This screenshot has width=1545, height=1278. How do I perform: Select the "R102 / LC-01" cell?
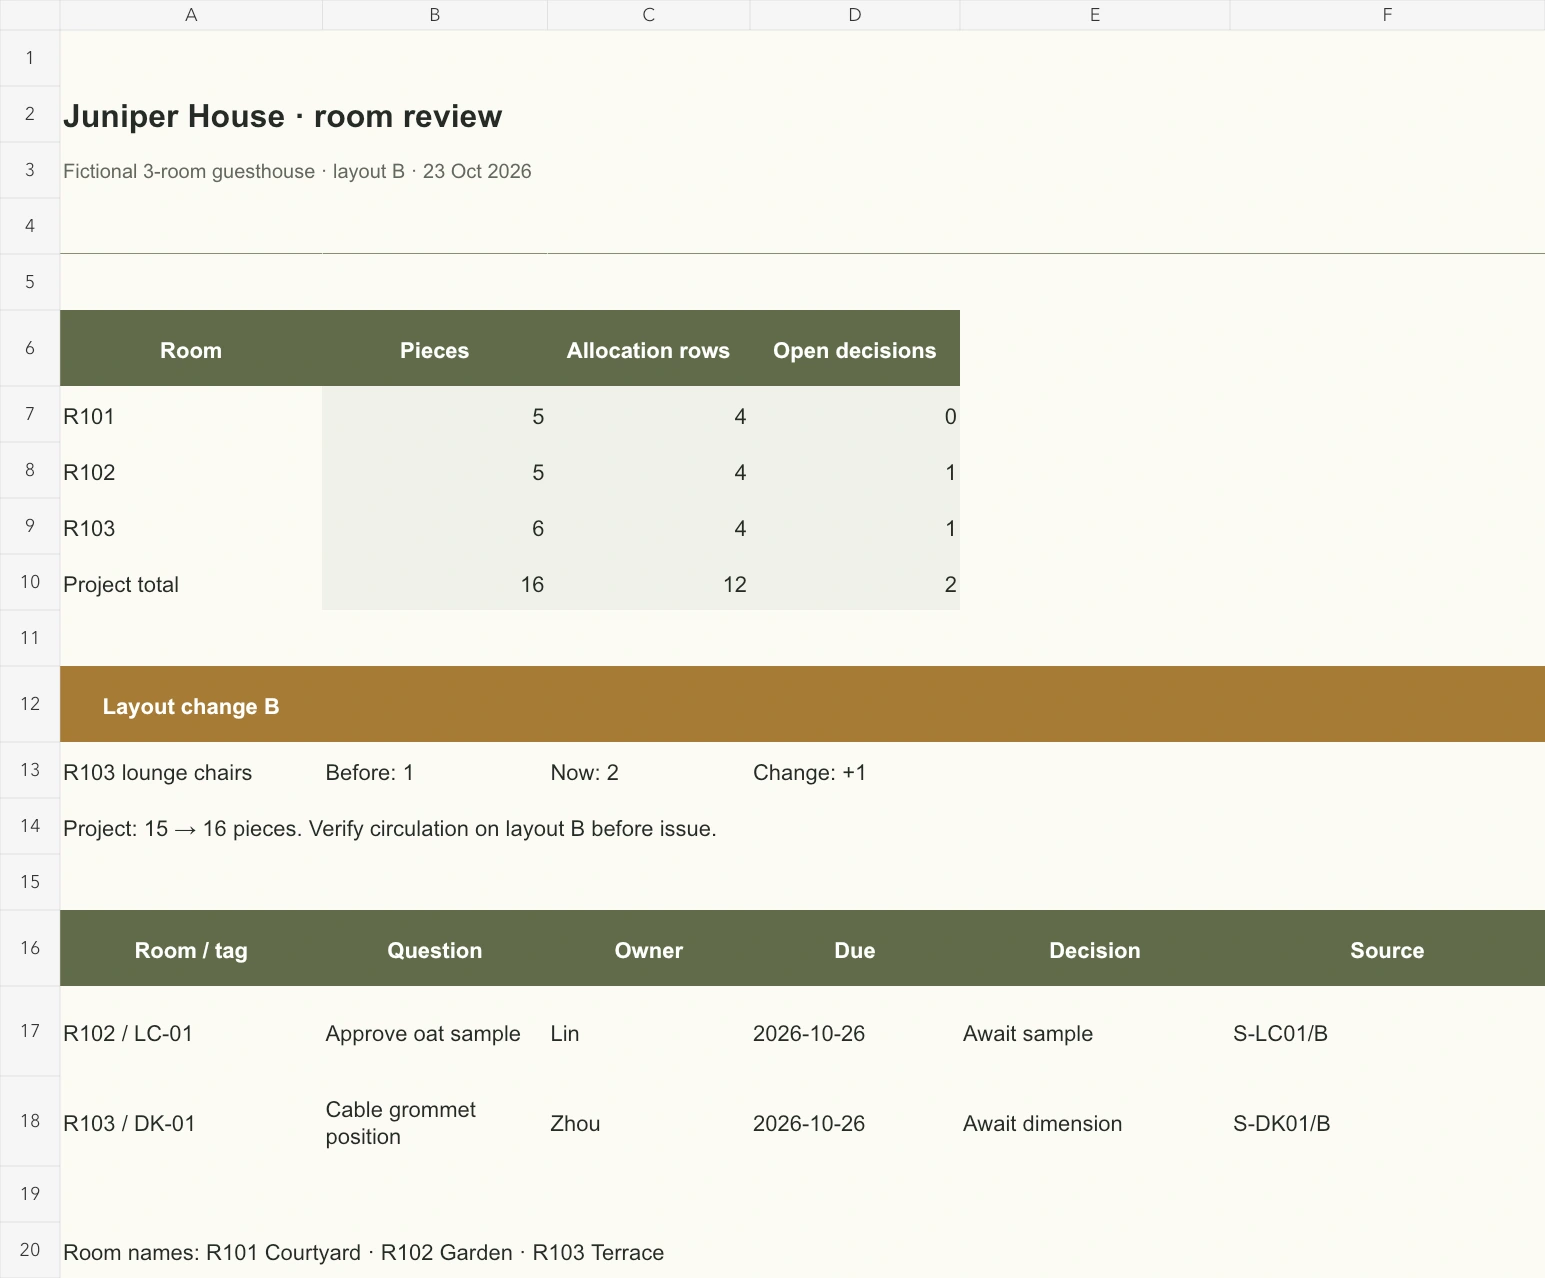click(x=191, y=1033)
